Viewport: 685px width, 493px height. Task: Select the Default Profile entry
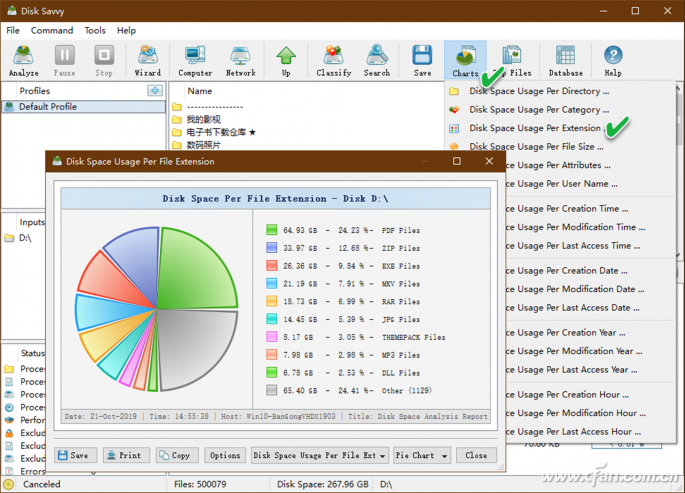click(x=83, y=107)
